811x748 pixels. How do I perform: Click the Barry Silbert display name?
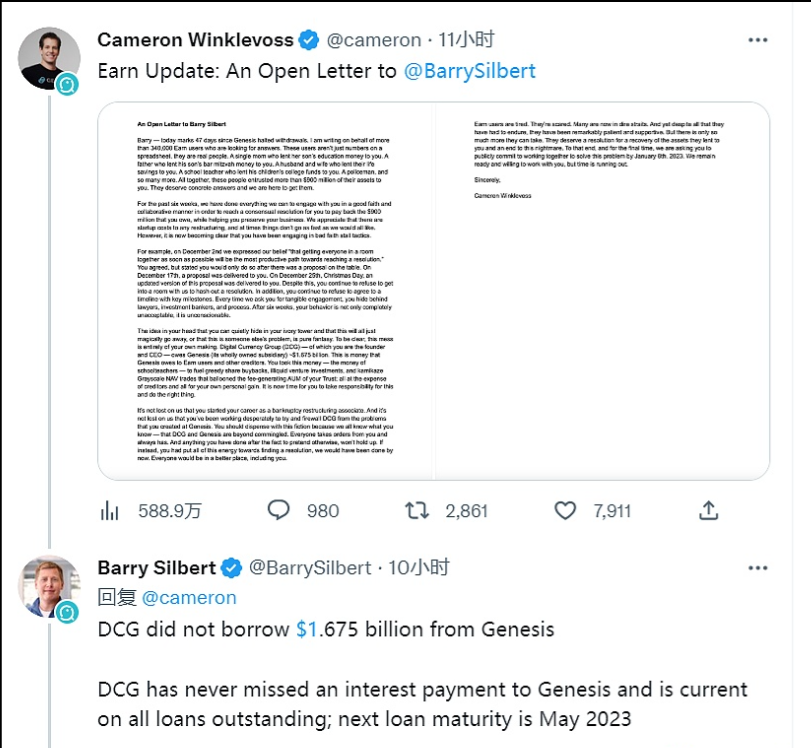[x=156, y=568]
